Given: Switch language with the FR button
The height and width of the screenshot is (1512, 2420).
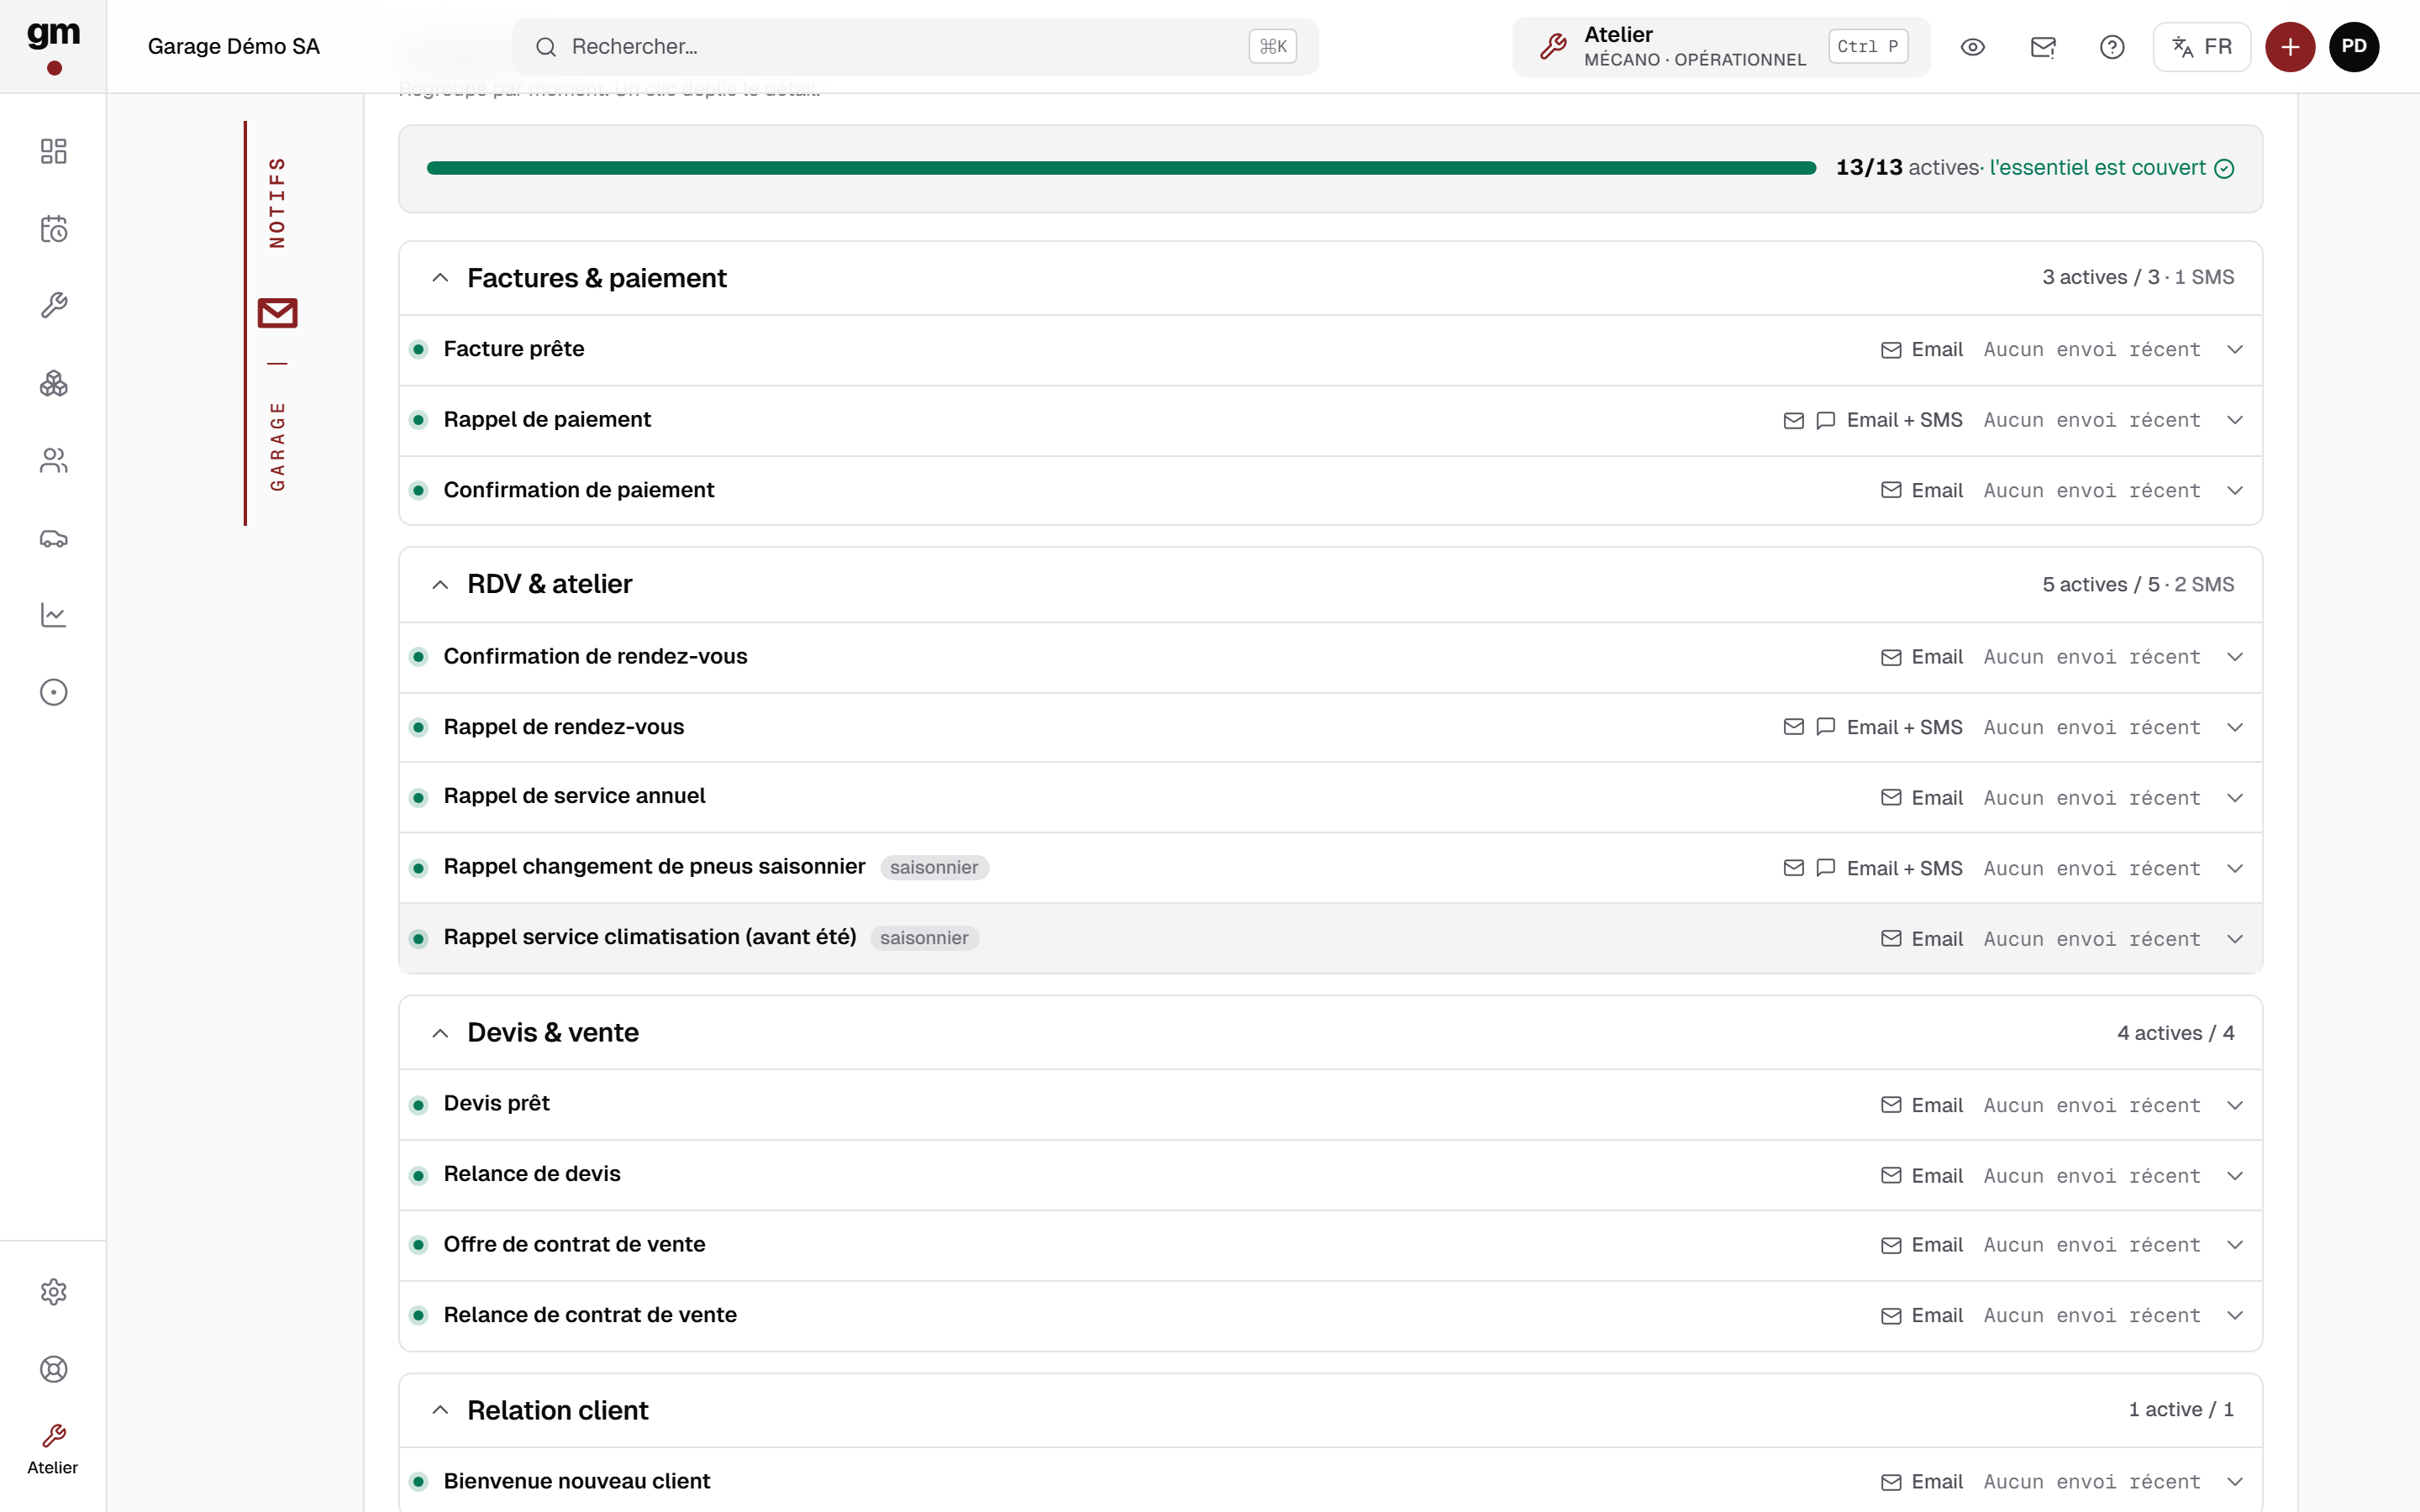Looking at the screenshot, I should click(x=2201, y=47).
